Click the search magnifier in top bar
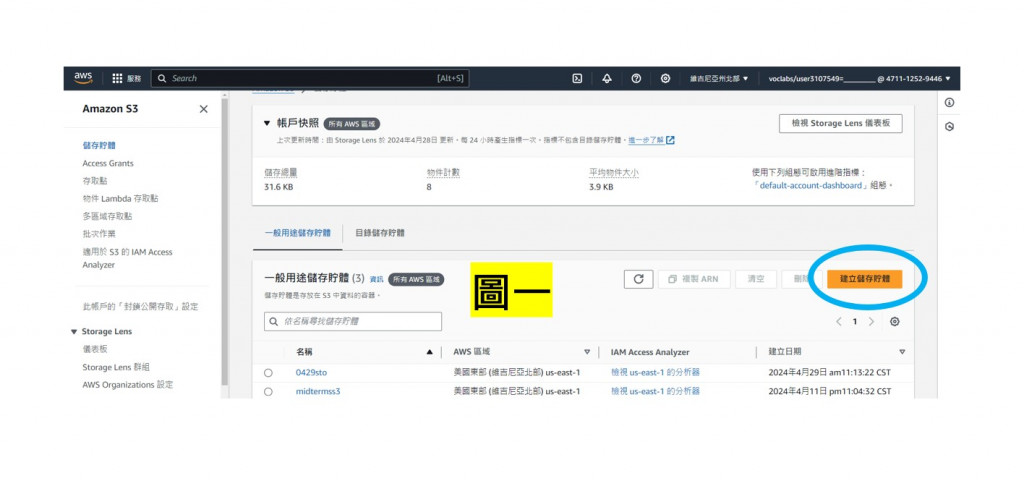This screenshot has width=1024, height=486. coord(162,78)
